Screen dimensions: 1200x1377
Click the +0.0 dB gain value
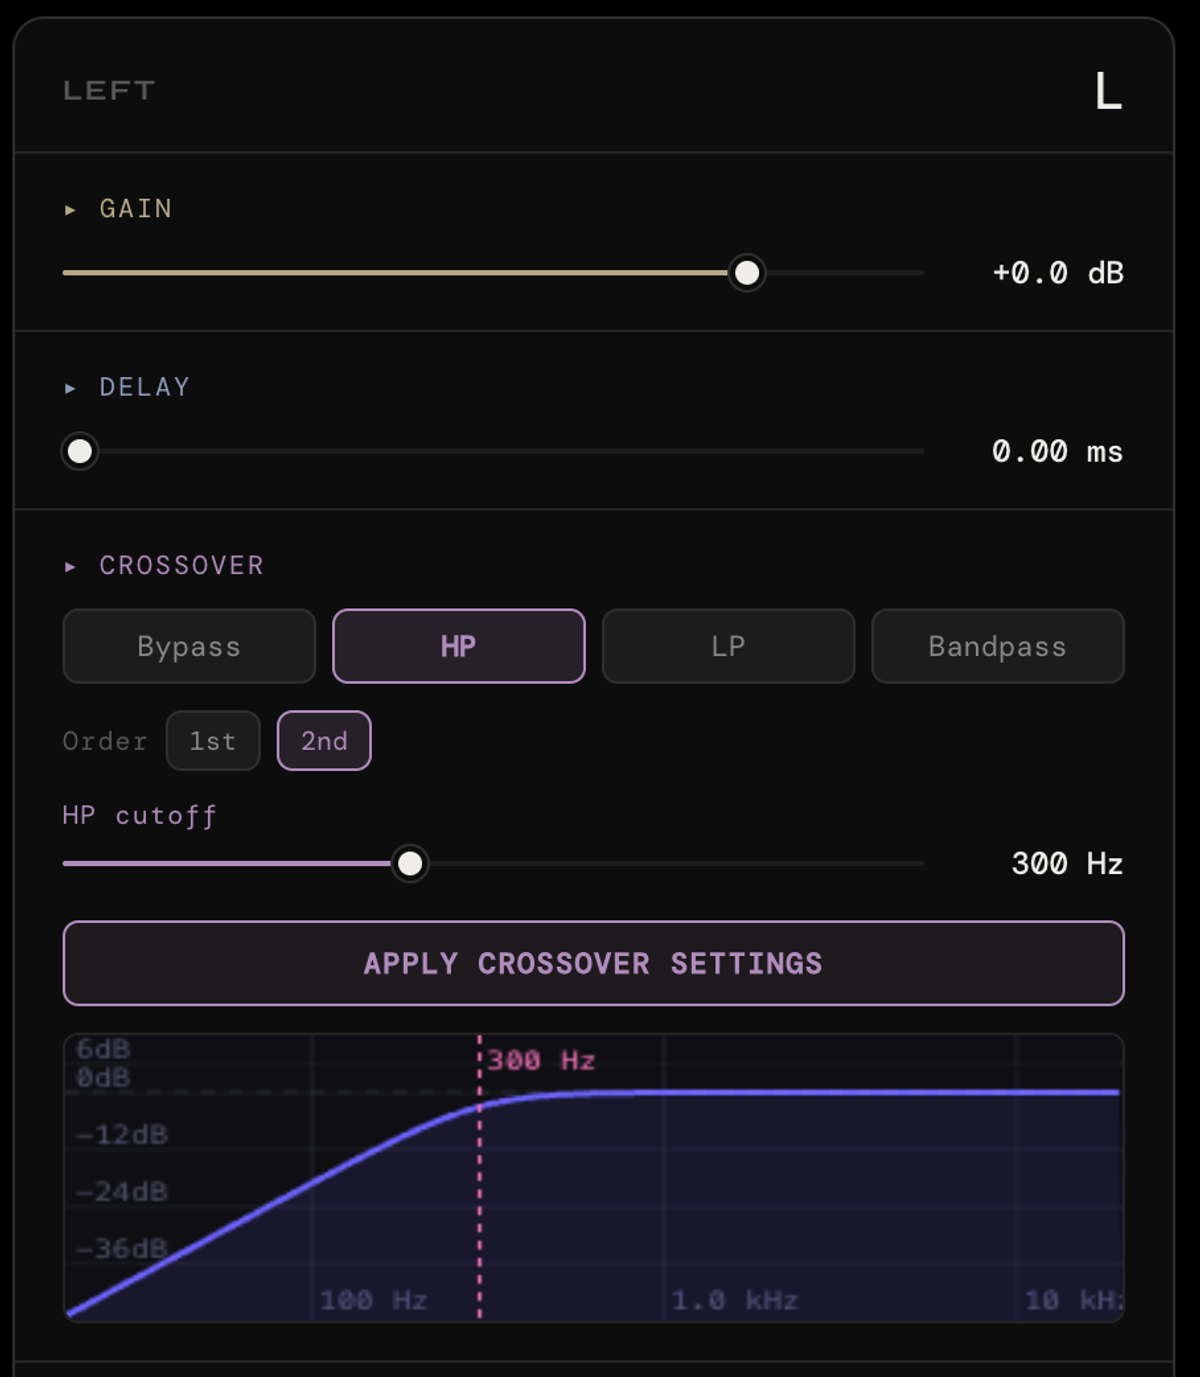click(x=1058, y=273)
